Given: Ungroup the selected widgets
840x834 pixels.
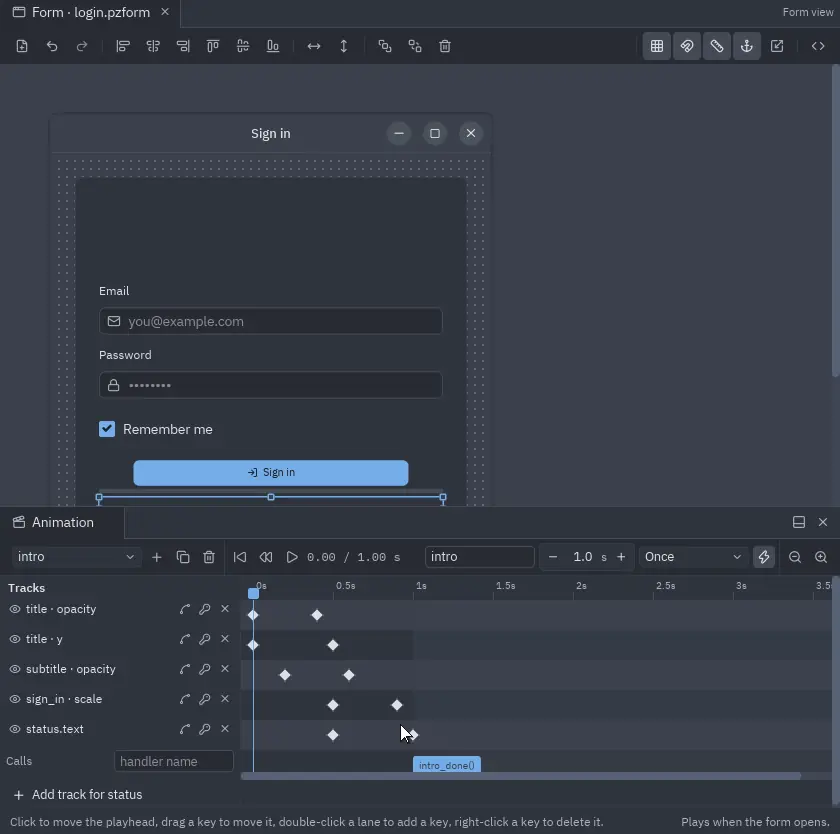Looking at the screenshot, I should [x=415, y=46].
